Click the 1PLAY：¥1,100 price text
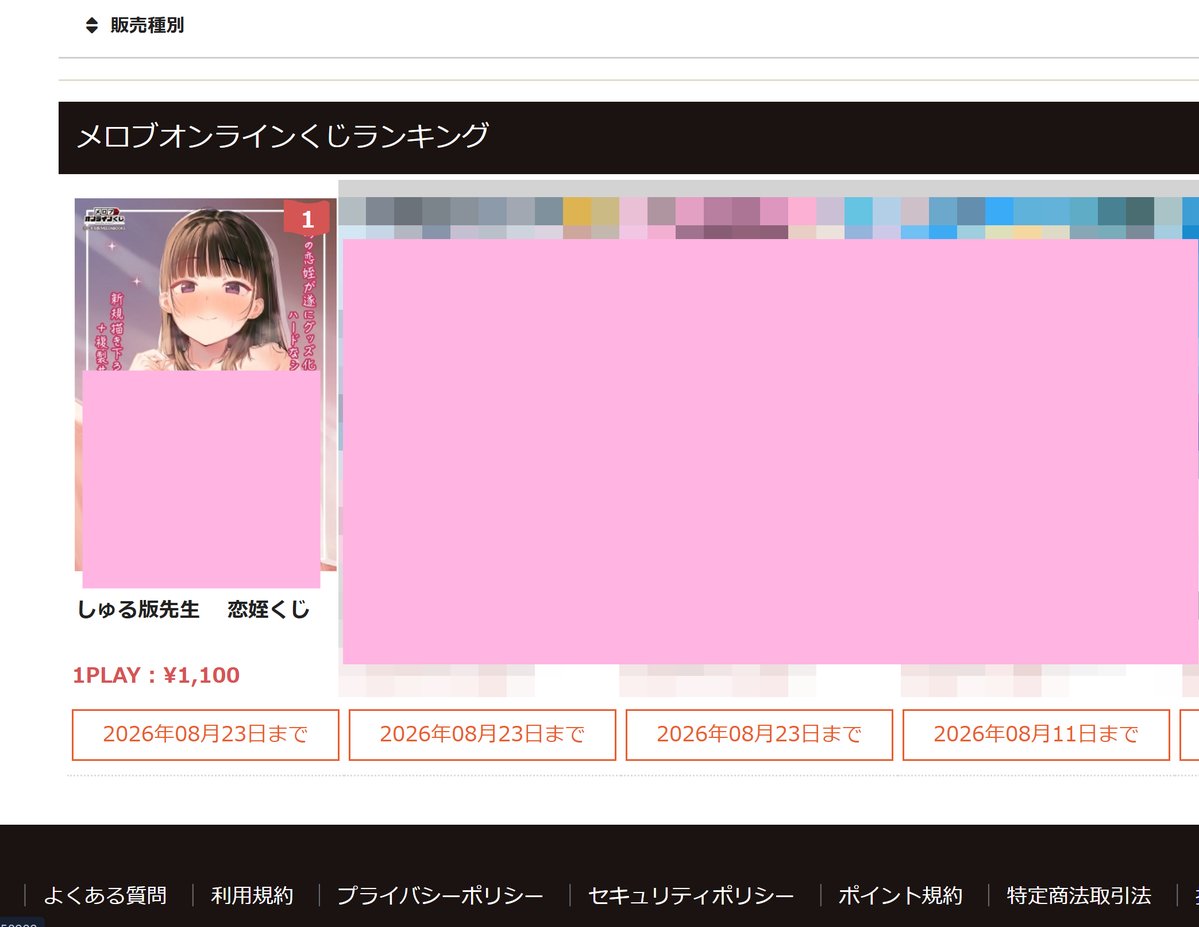The image size is (1199, 927). tap(156, 675)
